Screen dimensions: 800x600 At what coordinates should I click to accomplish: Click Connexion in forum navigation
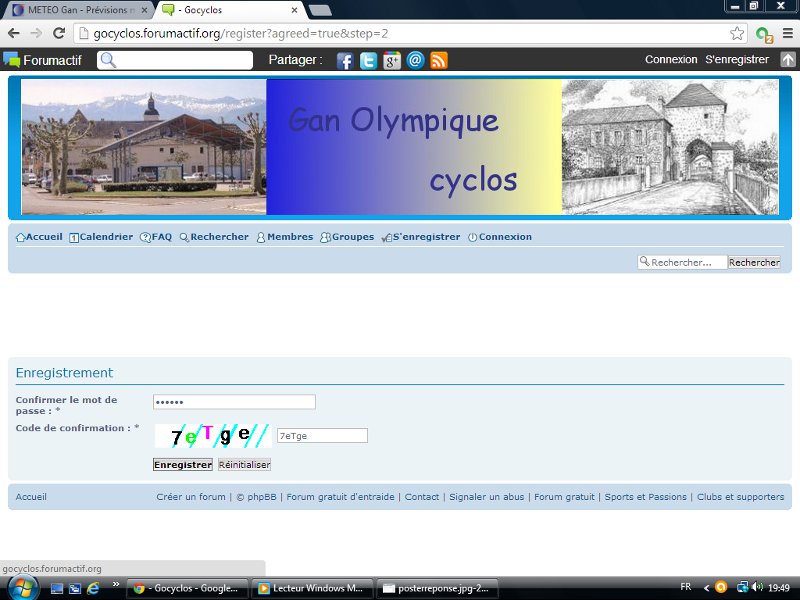[x=500, y=237]
